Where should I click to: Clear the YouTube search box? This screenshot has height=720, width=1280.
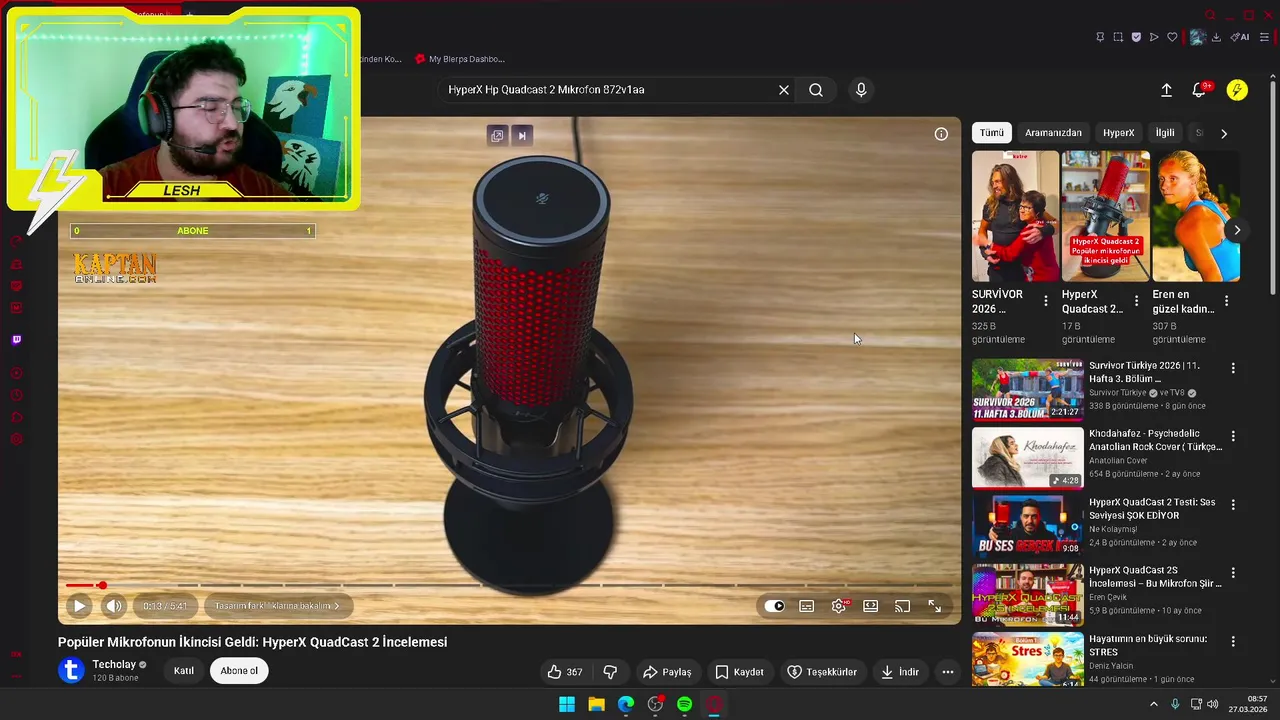(784, 90)
